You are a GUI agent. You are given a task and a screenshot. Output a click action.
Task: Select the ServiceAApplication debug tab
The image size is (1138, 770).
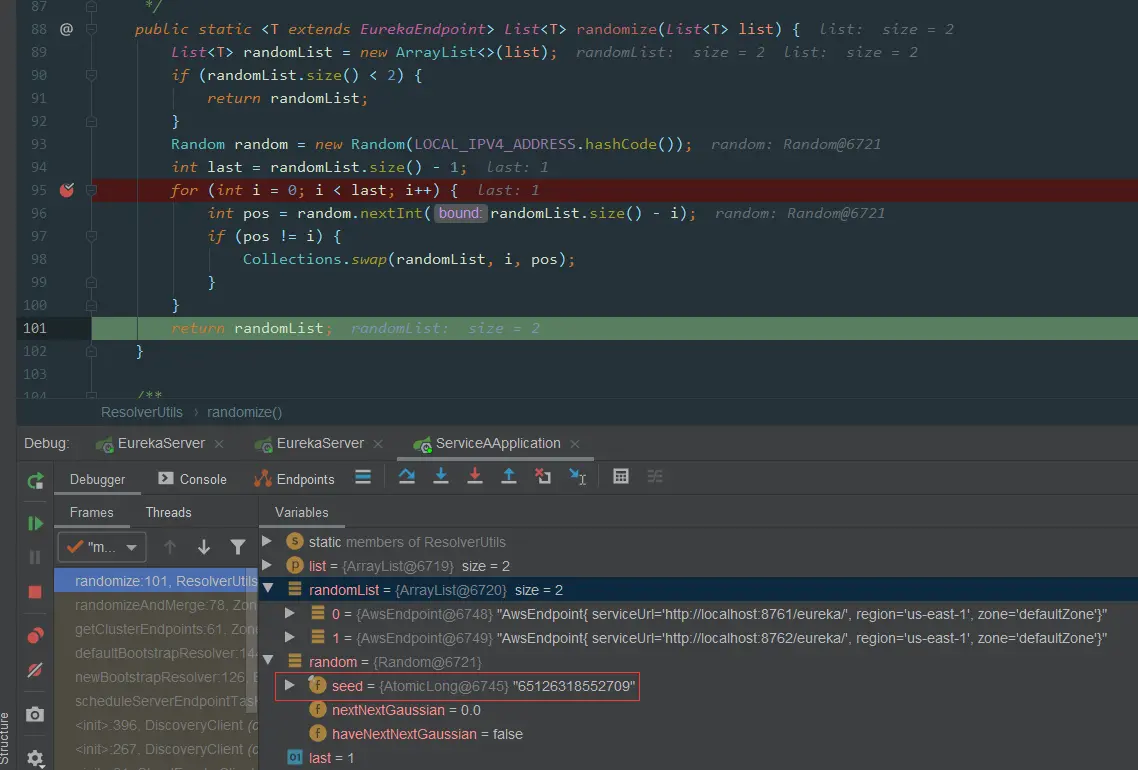pos(497,443)
